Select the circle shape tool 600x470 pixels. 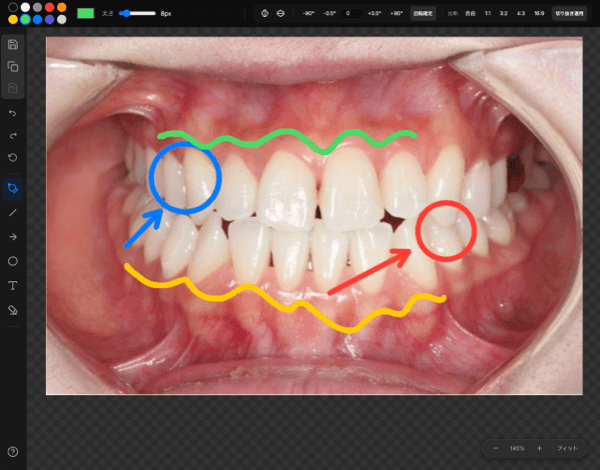click(x=13, y=261)
